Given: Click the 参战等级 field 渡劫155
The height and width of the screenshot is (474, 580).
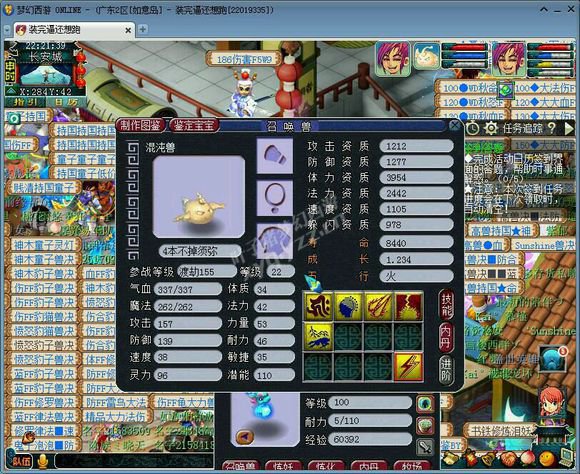Looking at the screenshot, I should point(206,272).
